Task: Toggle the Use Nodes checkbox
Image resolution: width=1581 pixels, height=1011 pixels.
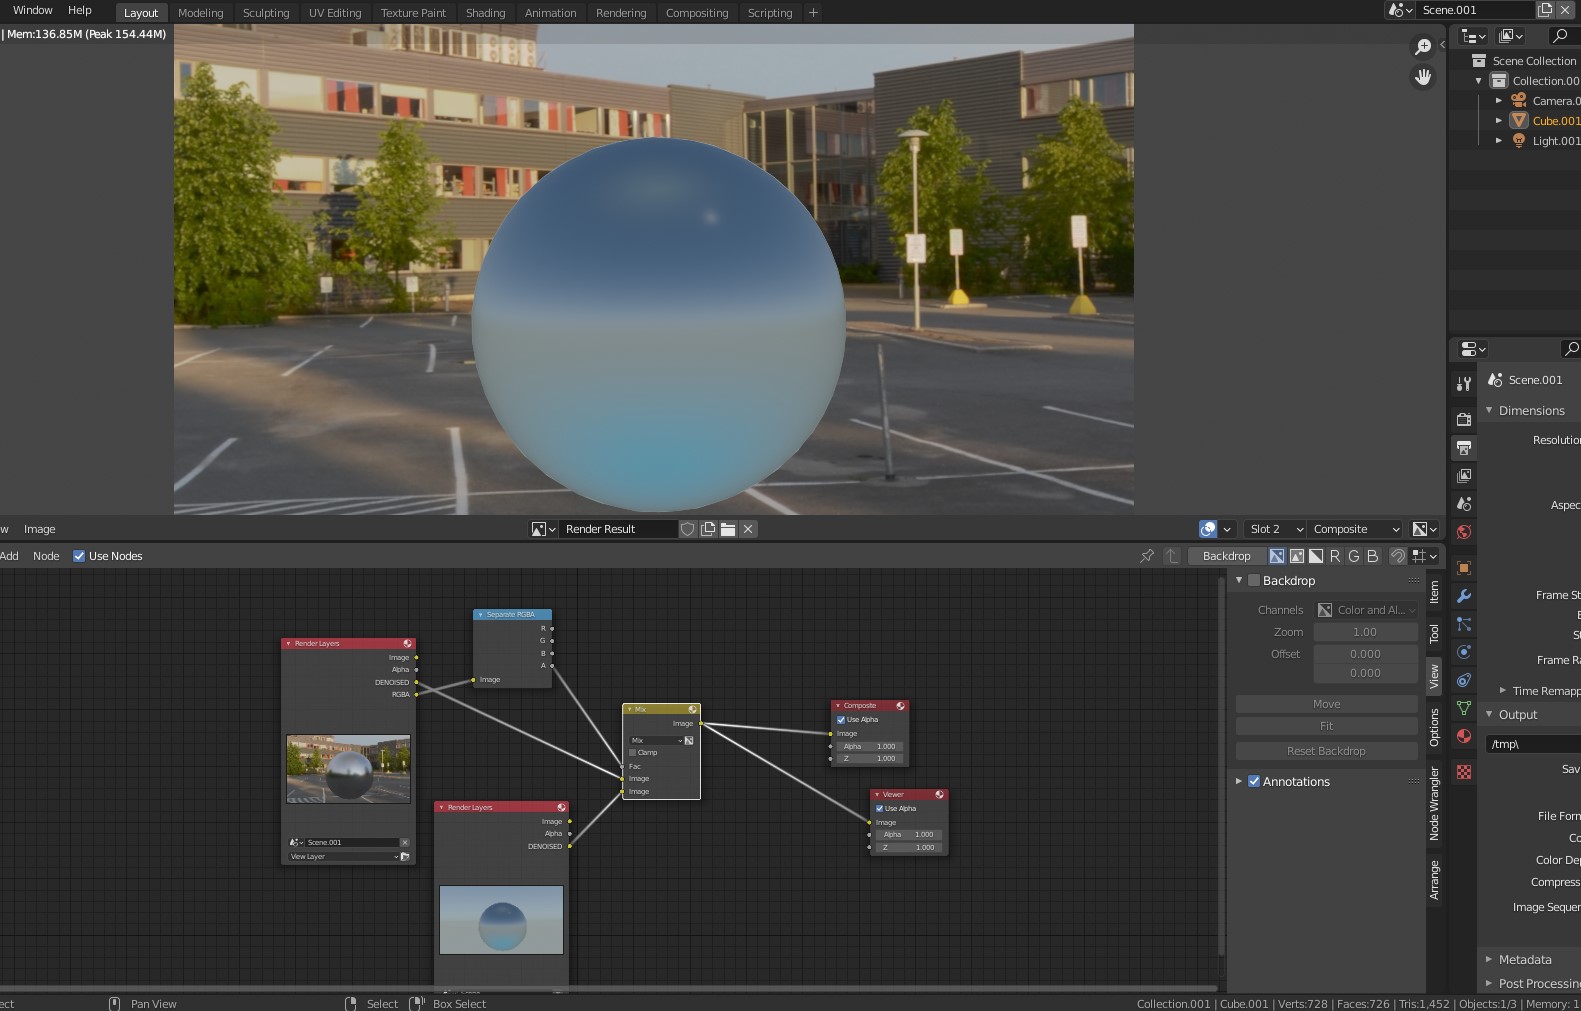Action: coord(79,556)
